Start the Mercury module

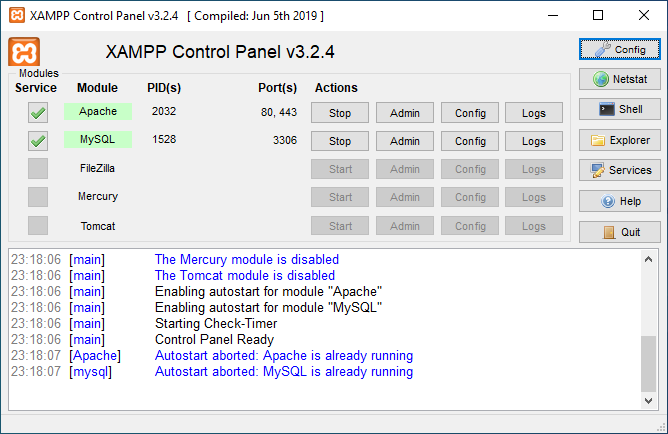coord(340,197)
